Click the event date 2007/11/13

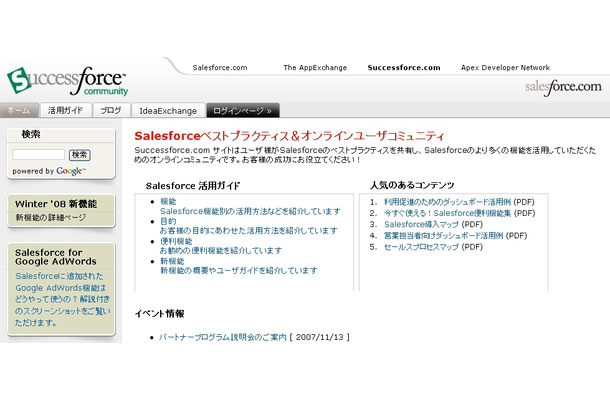[319, 337]
